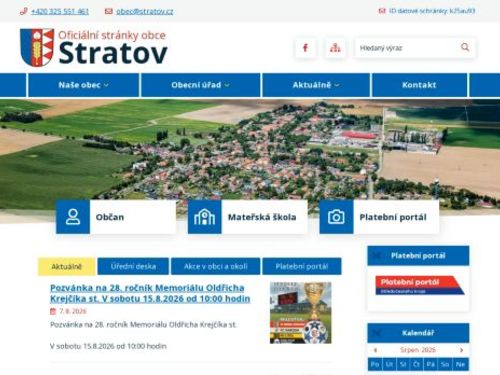Screen dimensions: 500x375
Task: Click the obec@stratov.cz email link
Action: click(145, 11)
